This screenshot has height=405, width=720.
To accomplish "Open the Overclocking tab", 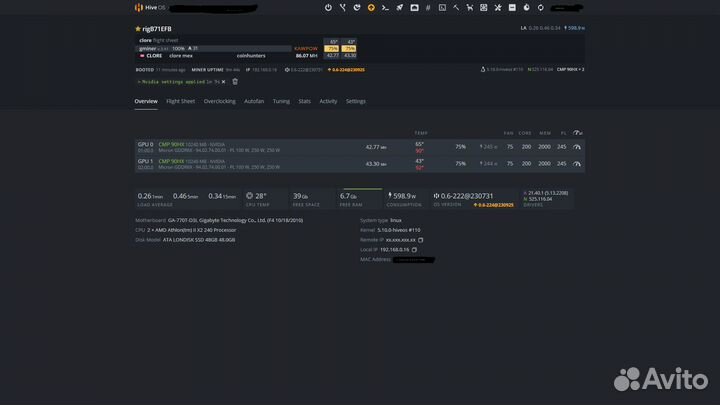I will [219, 101].
